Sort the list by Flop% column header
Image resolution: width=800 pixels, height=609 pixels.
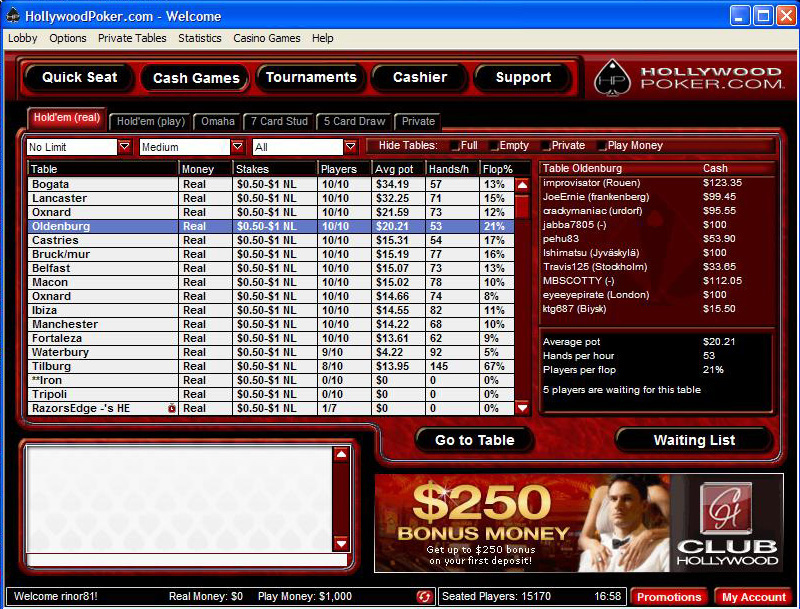coord(497,169)
